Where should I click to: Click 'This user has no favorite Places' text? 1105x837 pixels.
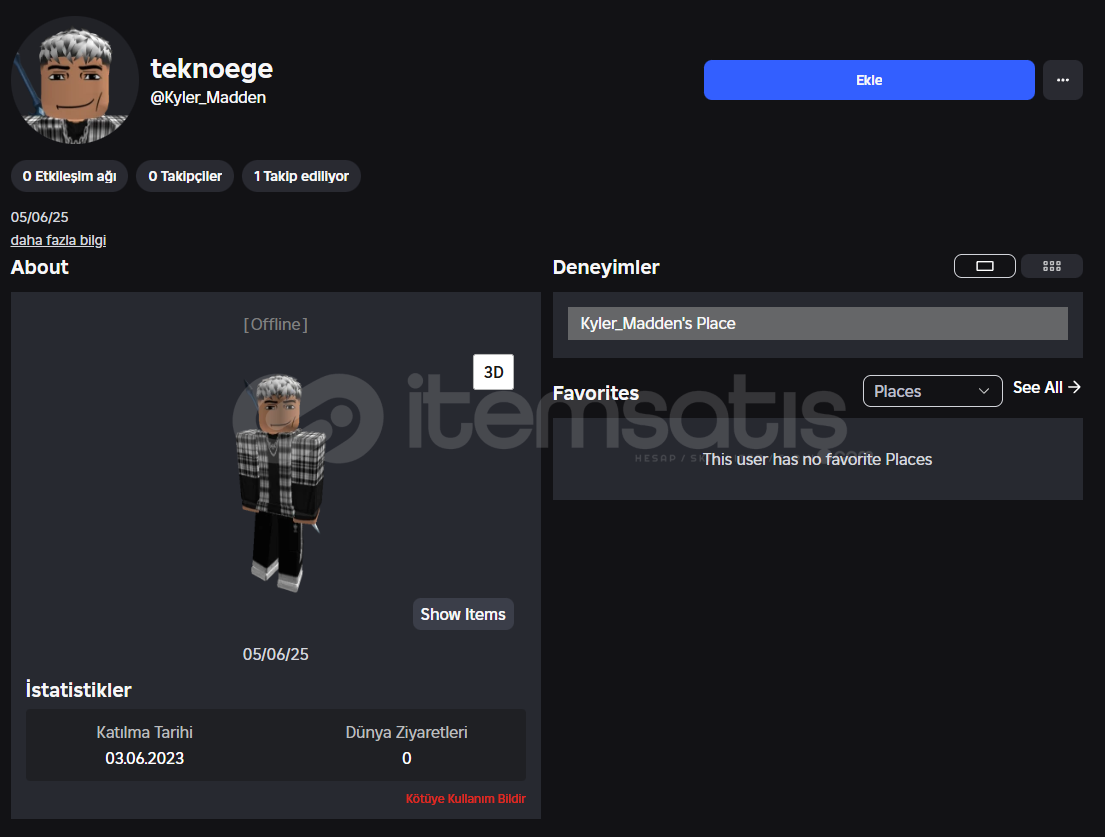tap(817, 459)
